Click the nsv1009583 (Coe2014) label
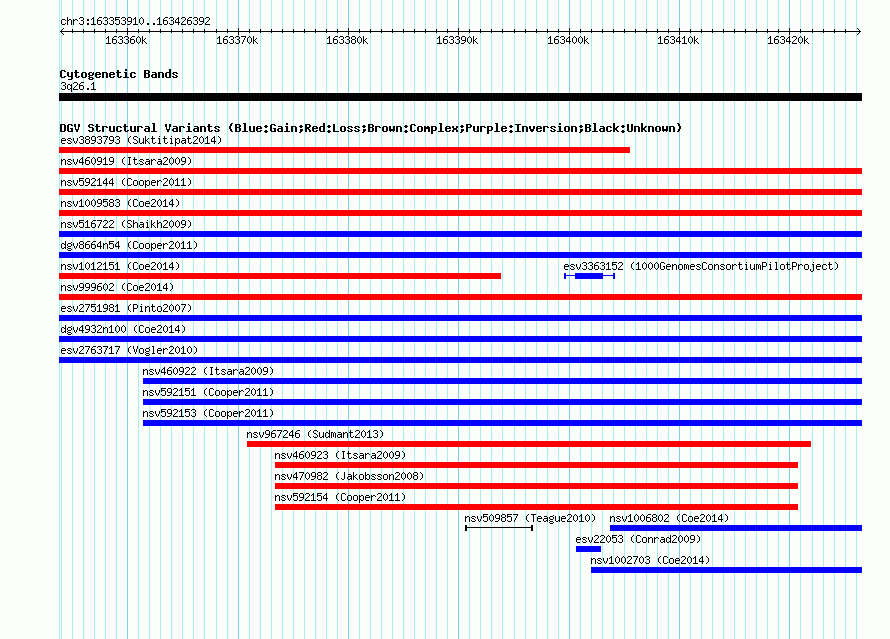Viewport: 890px width, 639px height. click(120, 203)
